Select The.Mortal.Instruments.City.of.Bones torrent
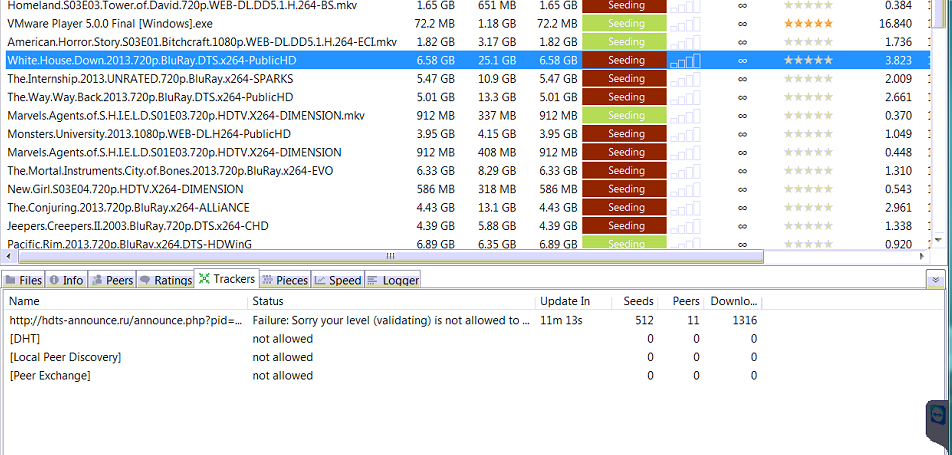 click(170, 171)
